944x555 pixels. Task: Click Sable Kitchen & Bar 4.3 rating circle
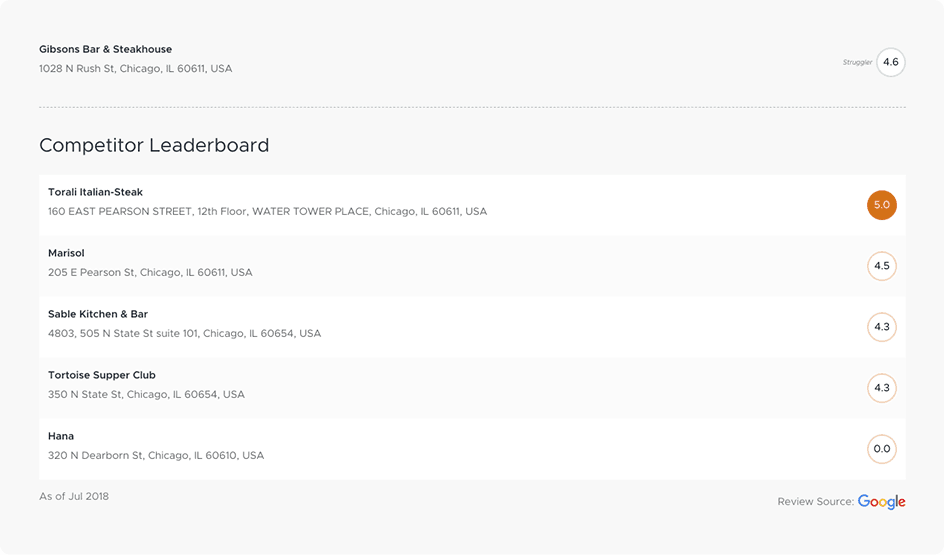coord(881,327)
